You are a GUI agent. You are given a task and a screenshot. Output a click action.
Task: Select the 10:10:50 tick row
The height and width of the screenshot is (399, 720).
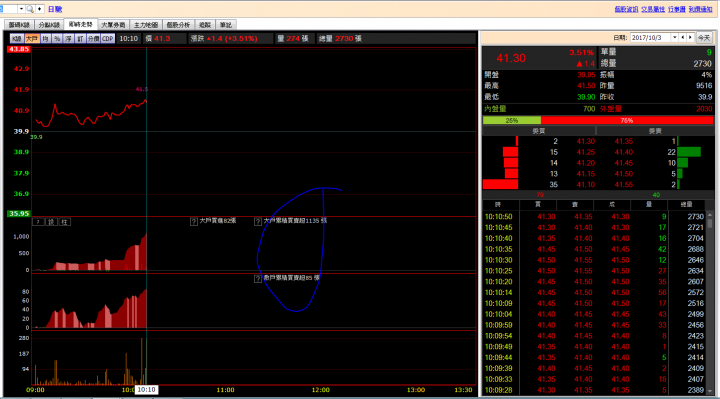[x=594, y=217]
